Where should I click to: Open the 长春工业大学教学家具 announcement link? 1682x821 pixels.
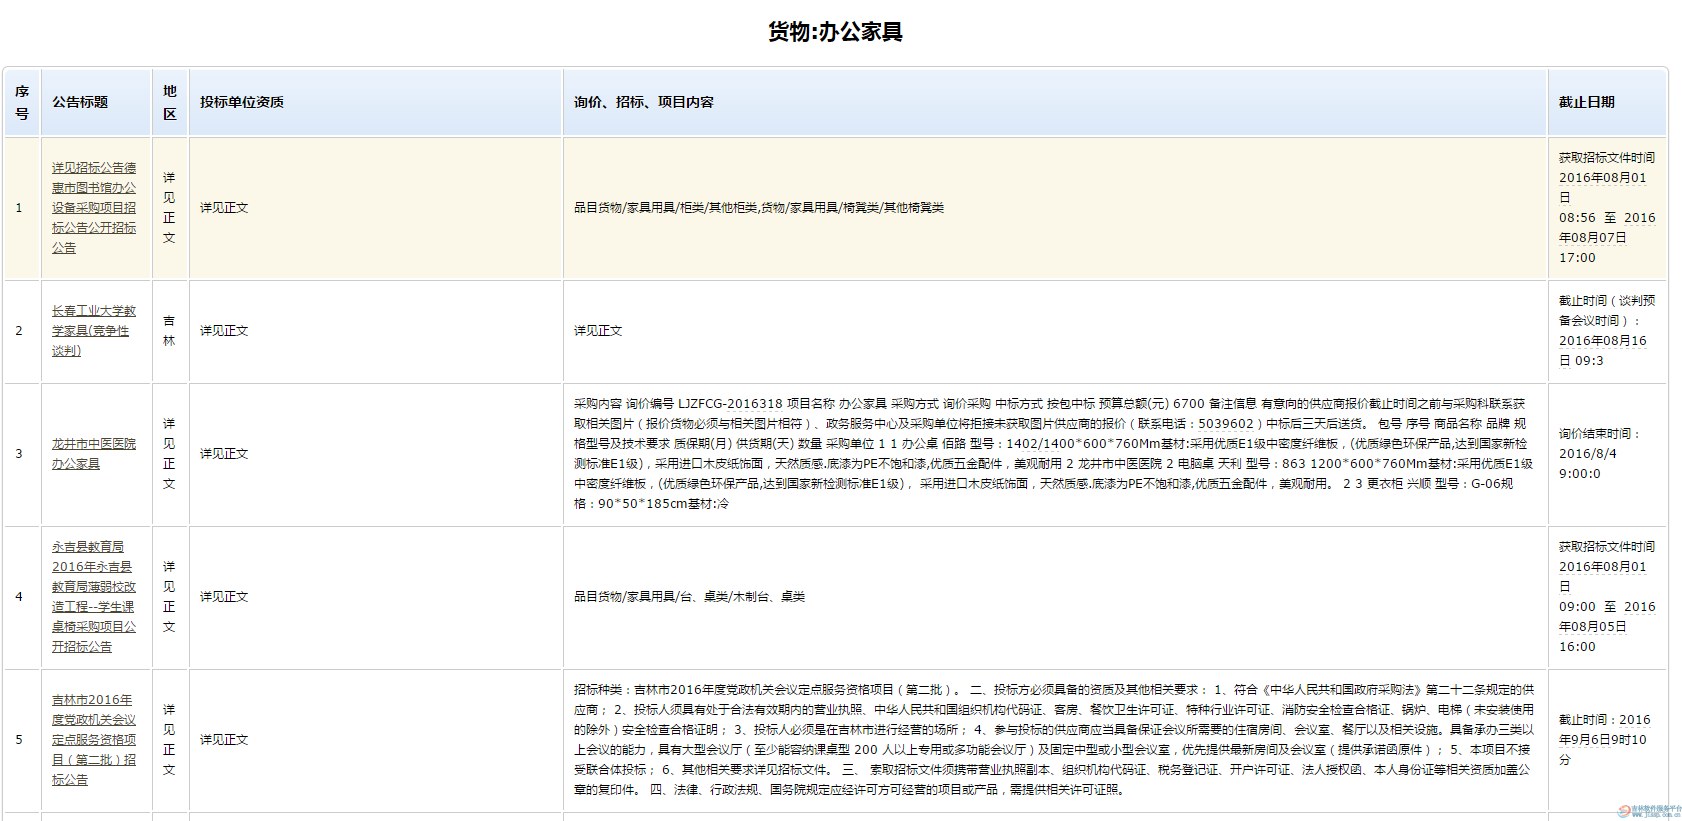point(94,331)
